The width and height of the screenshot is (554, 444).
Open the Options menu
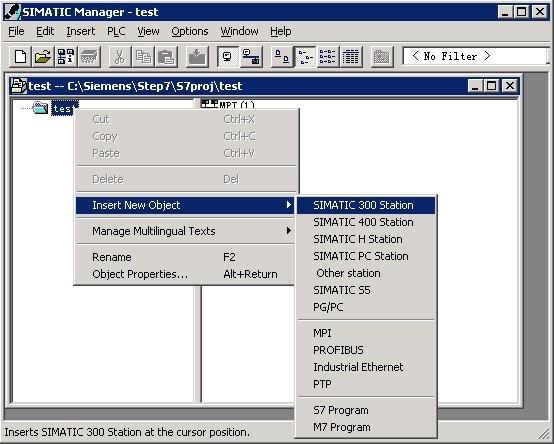point(190,31)
